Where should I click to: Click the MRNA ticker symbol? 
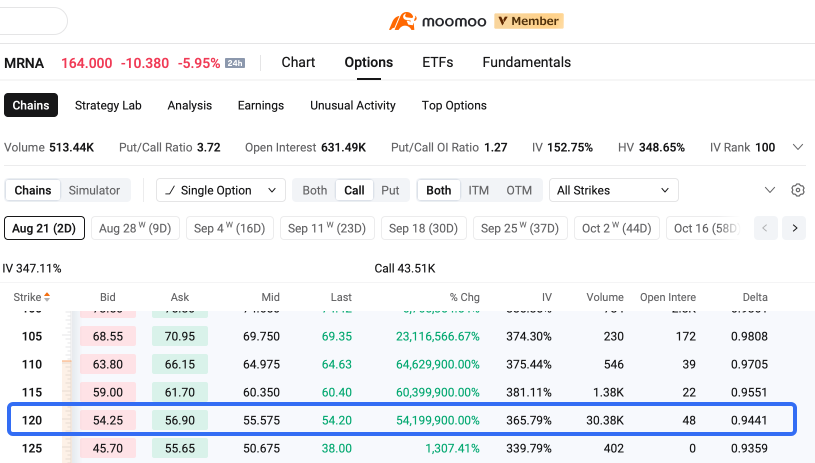24,63
